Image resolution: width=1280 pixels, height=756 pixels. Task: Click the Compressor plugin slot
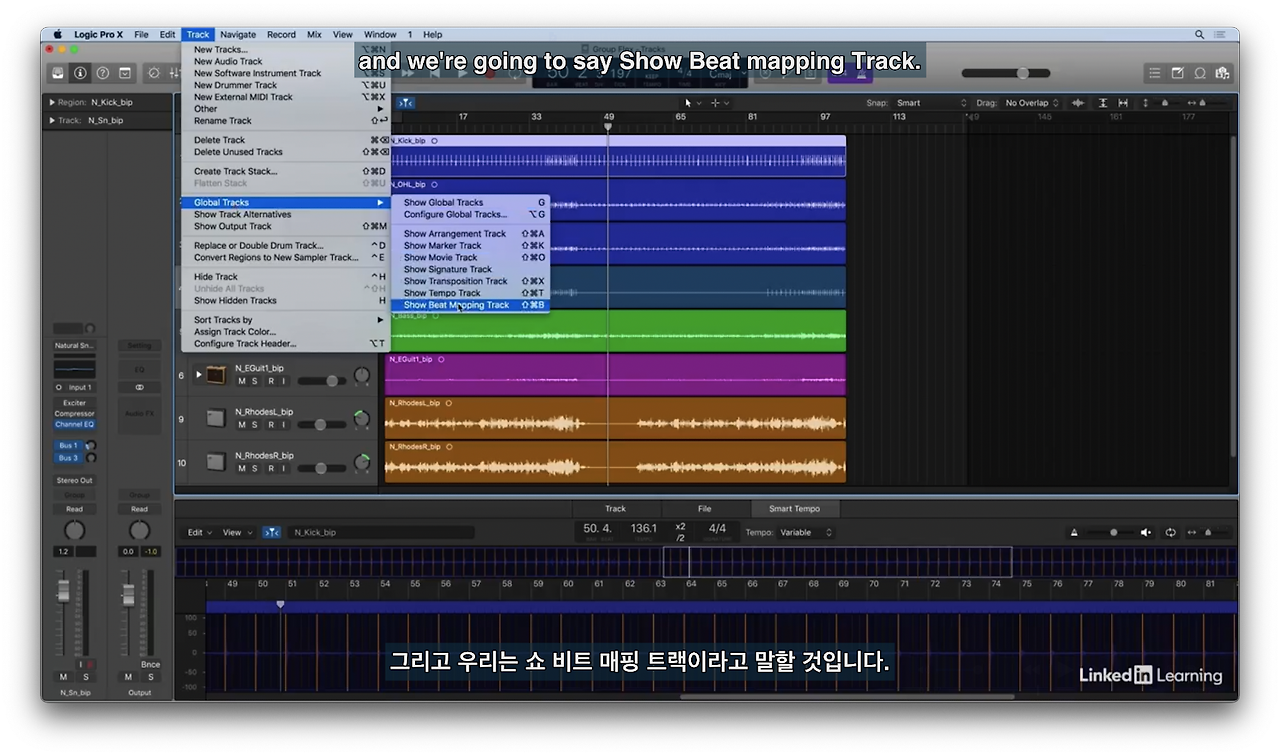[75, 413]
